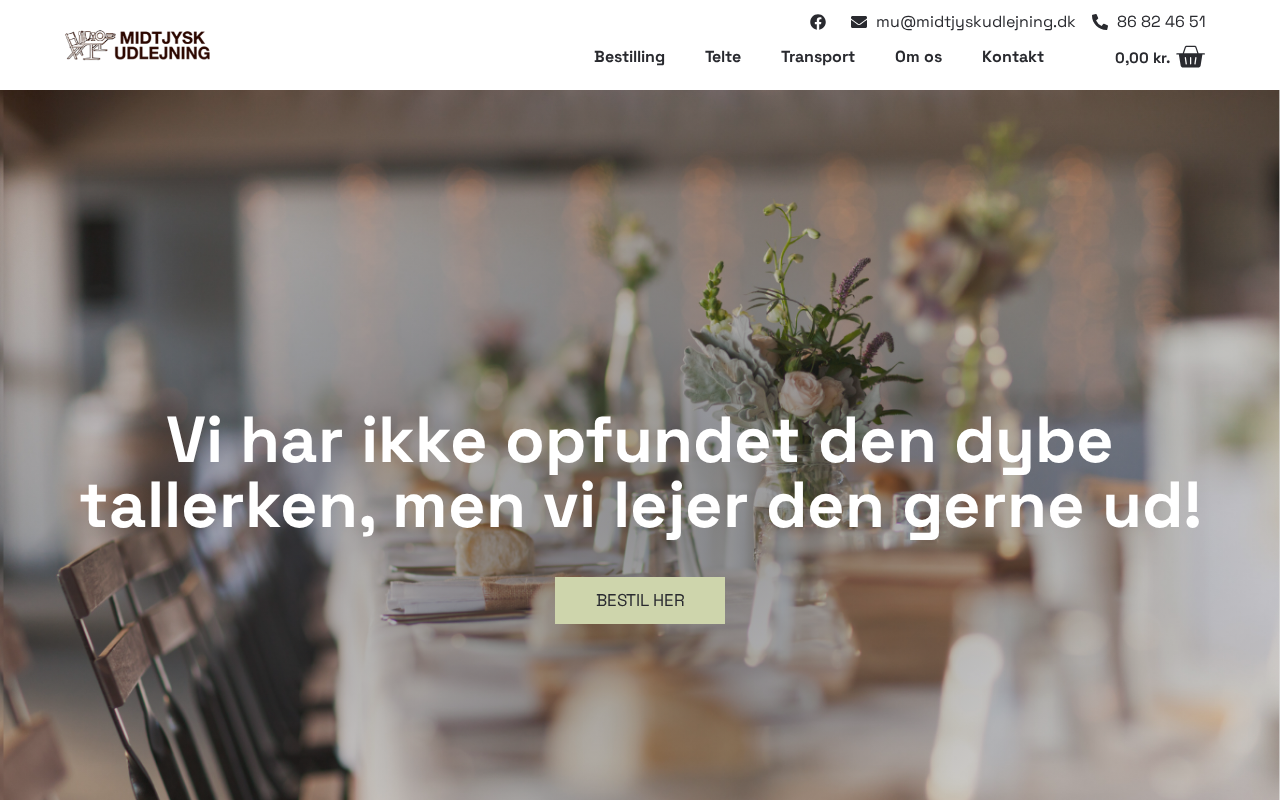The image size is (1280, 800).
Task: Click the Midtjysk Udlejning logo
Action: click(x=138, y=45)
